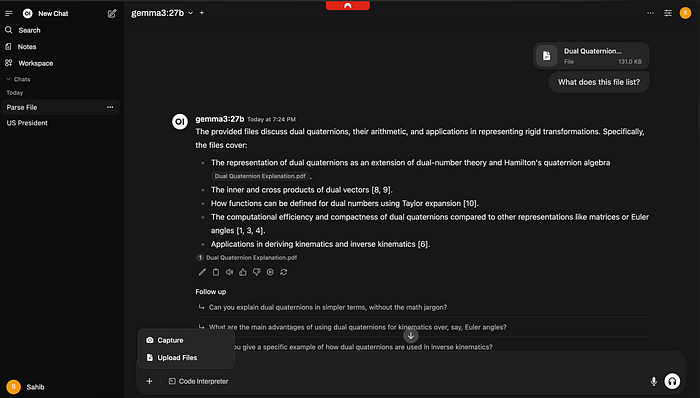The height and width of the screenshot is (398, 700).
Task: Give the response a thumbs down
Action: pos(257,272)
